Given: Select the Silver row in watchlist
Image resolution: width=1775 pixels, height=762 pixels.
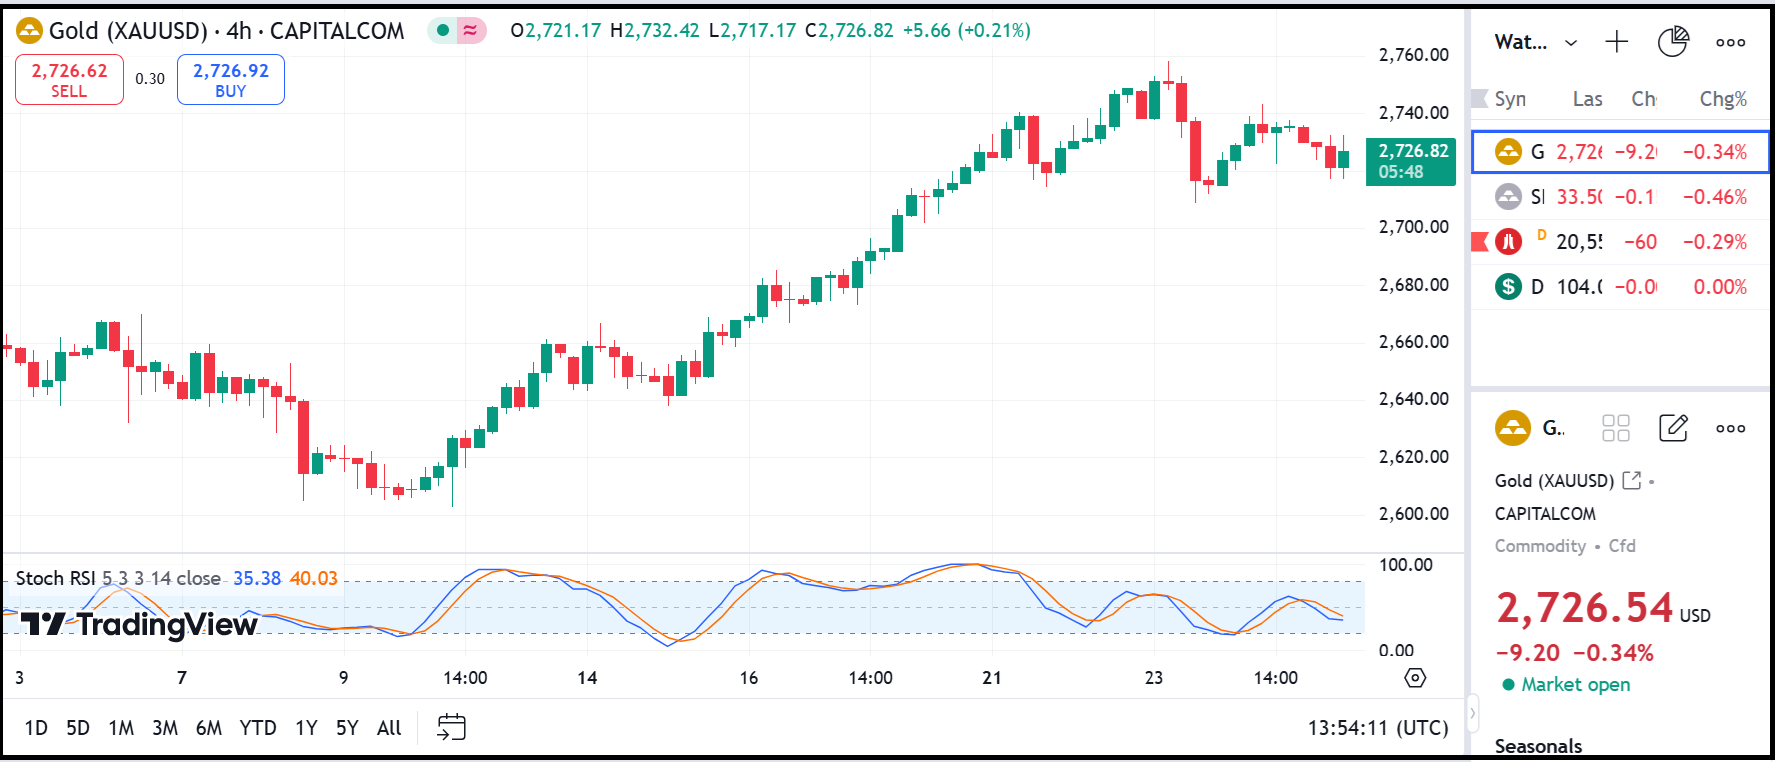Looking at the screenshot, I should pyautogui.click(x=1620, y=197).
